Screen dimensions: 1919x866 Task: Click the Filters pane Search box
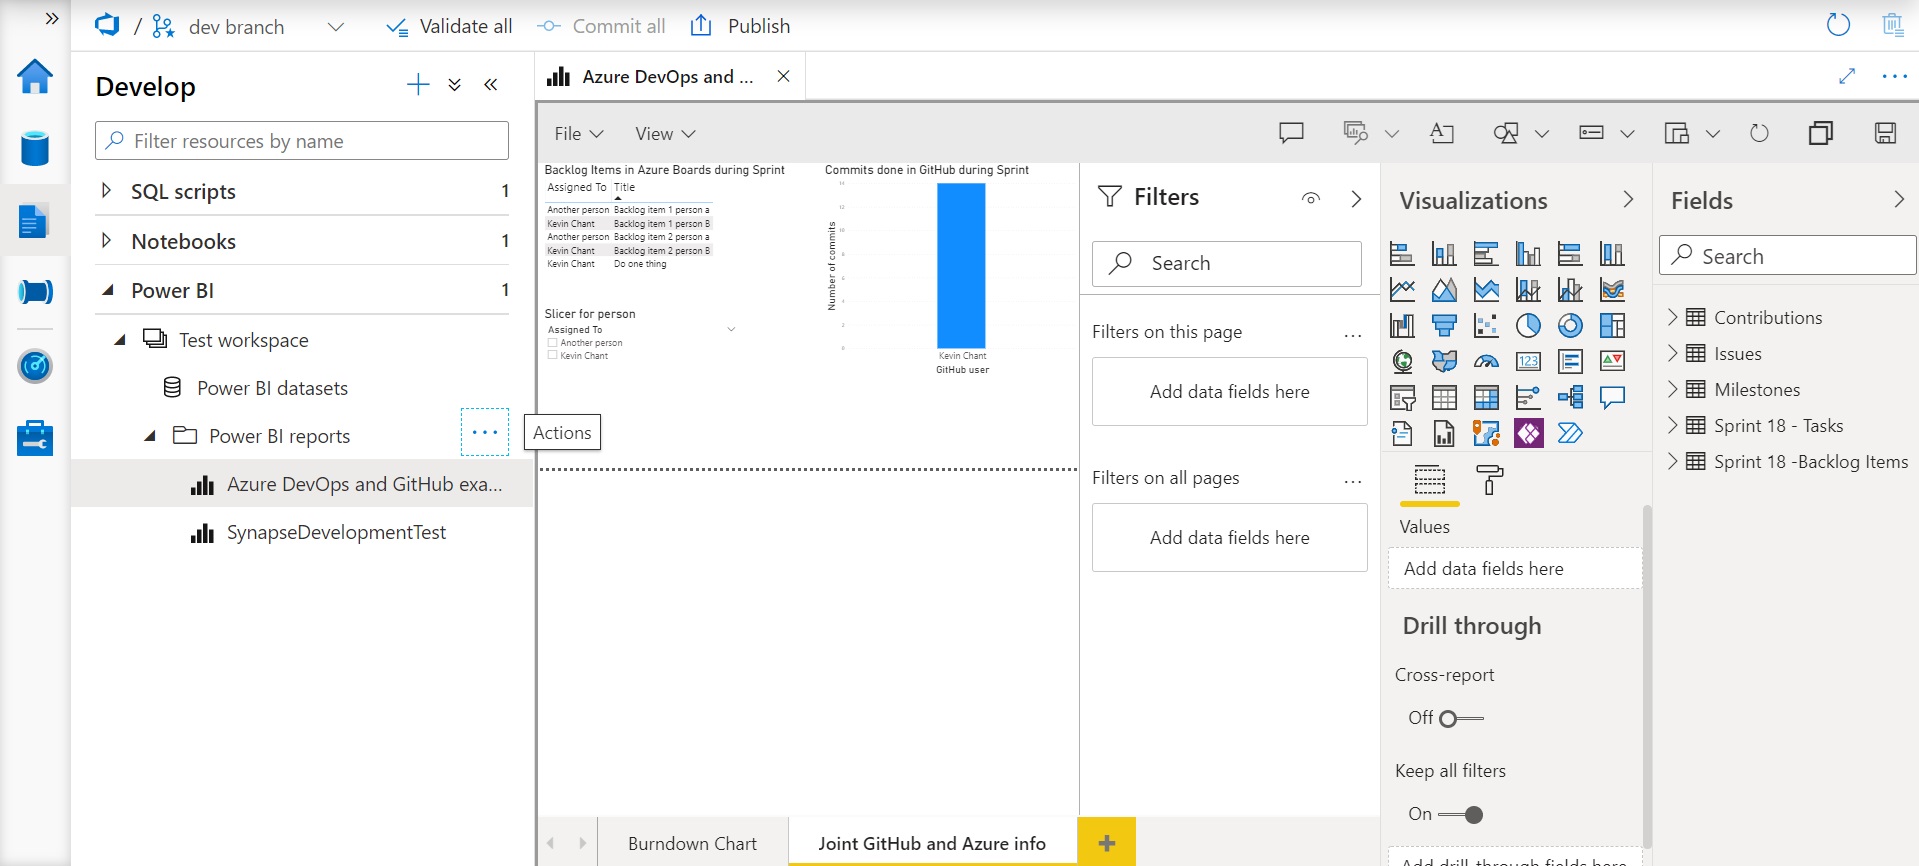[1227, 263]
